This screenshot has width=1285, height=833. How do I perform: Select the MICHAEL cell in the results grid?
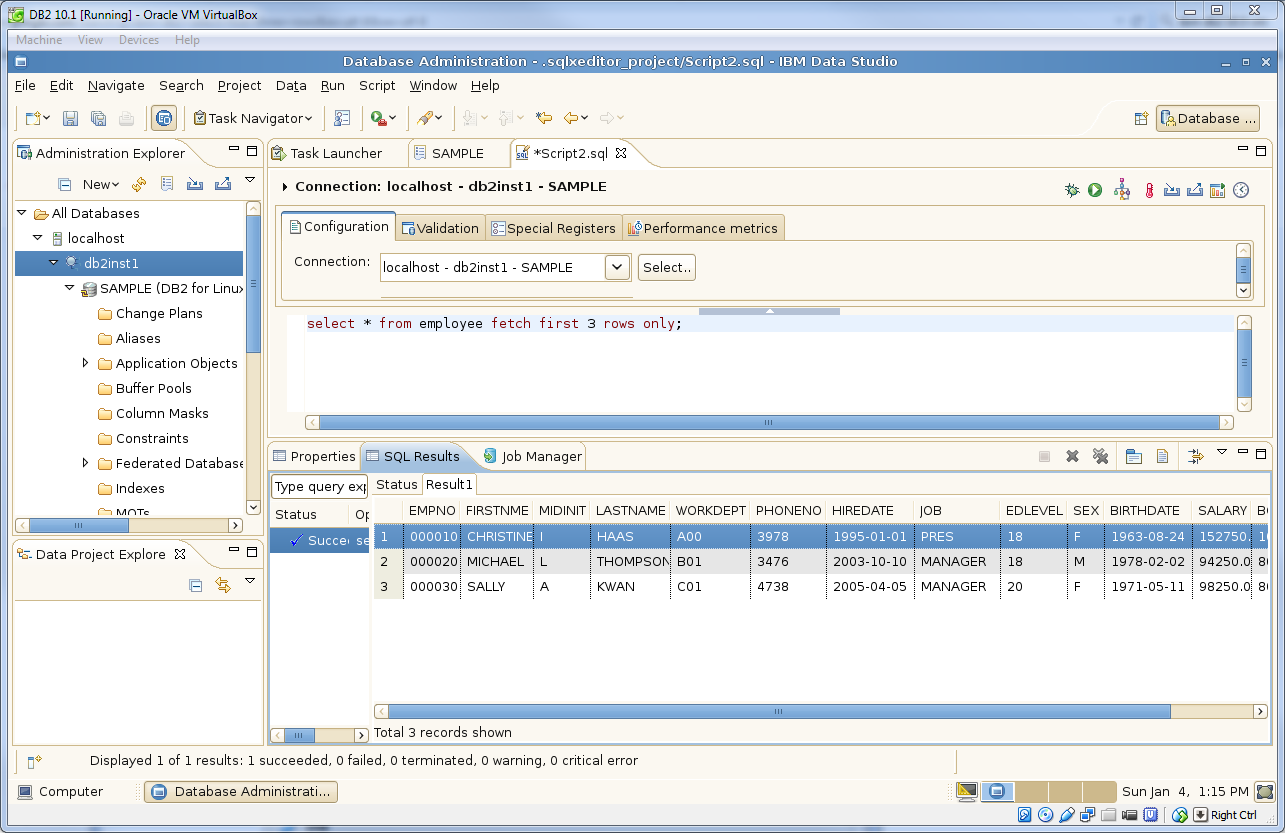click(495, 561)
